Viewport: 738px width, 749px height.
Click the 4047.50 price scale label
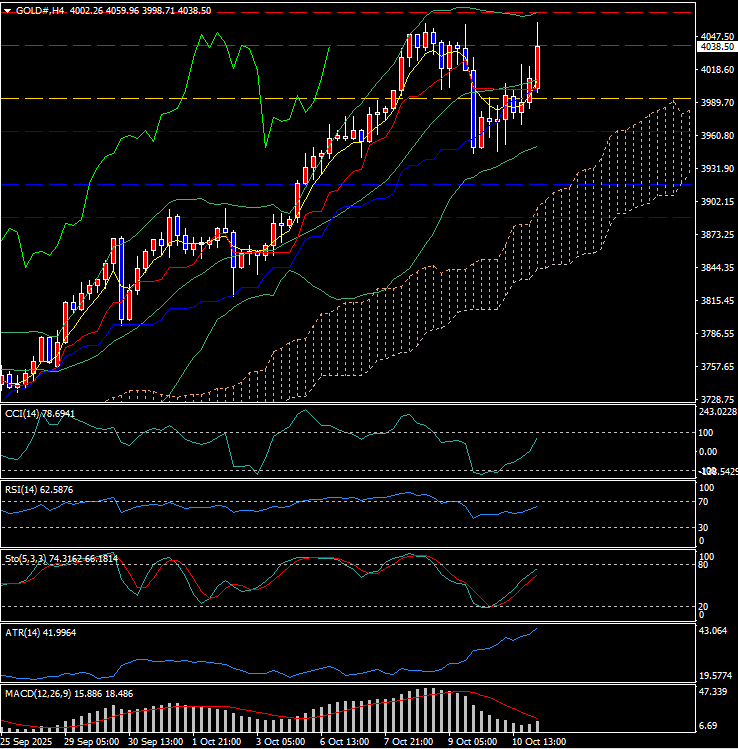(x=716, y=36)
